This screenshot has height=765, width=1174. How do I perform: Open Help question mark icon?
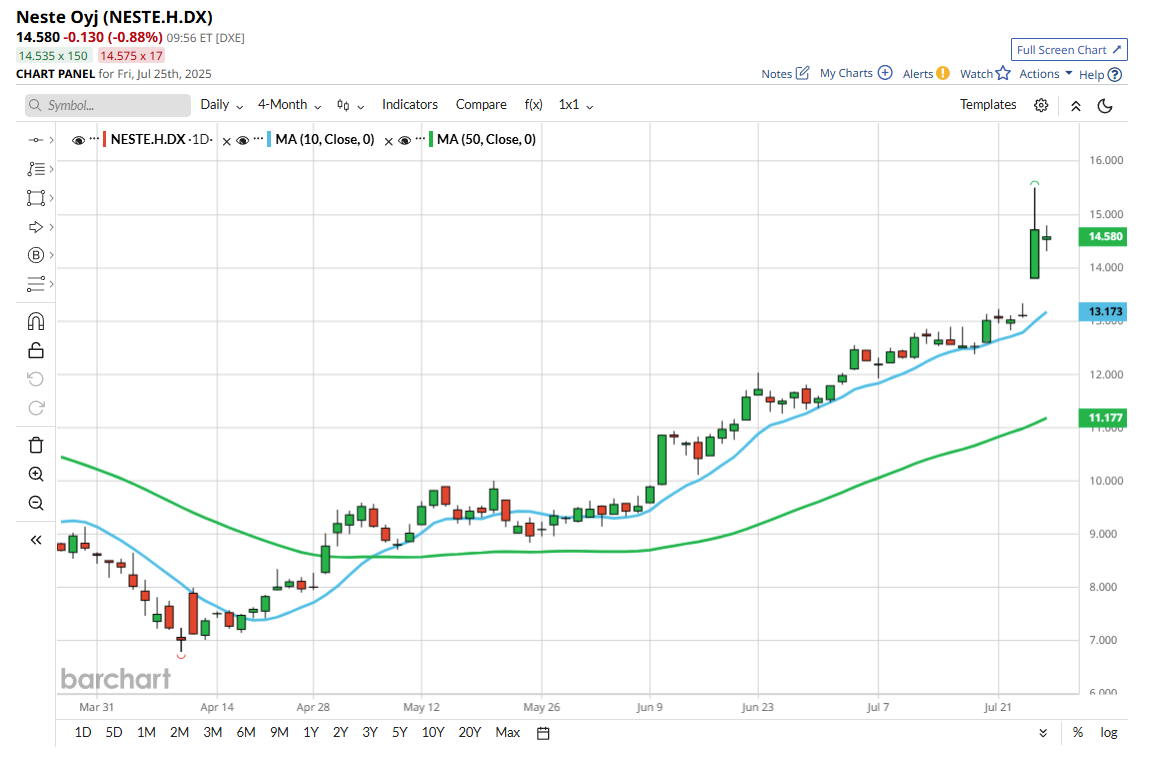click(1115, 74)
